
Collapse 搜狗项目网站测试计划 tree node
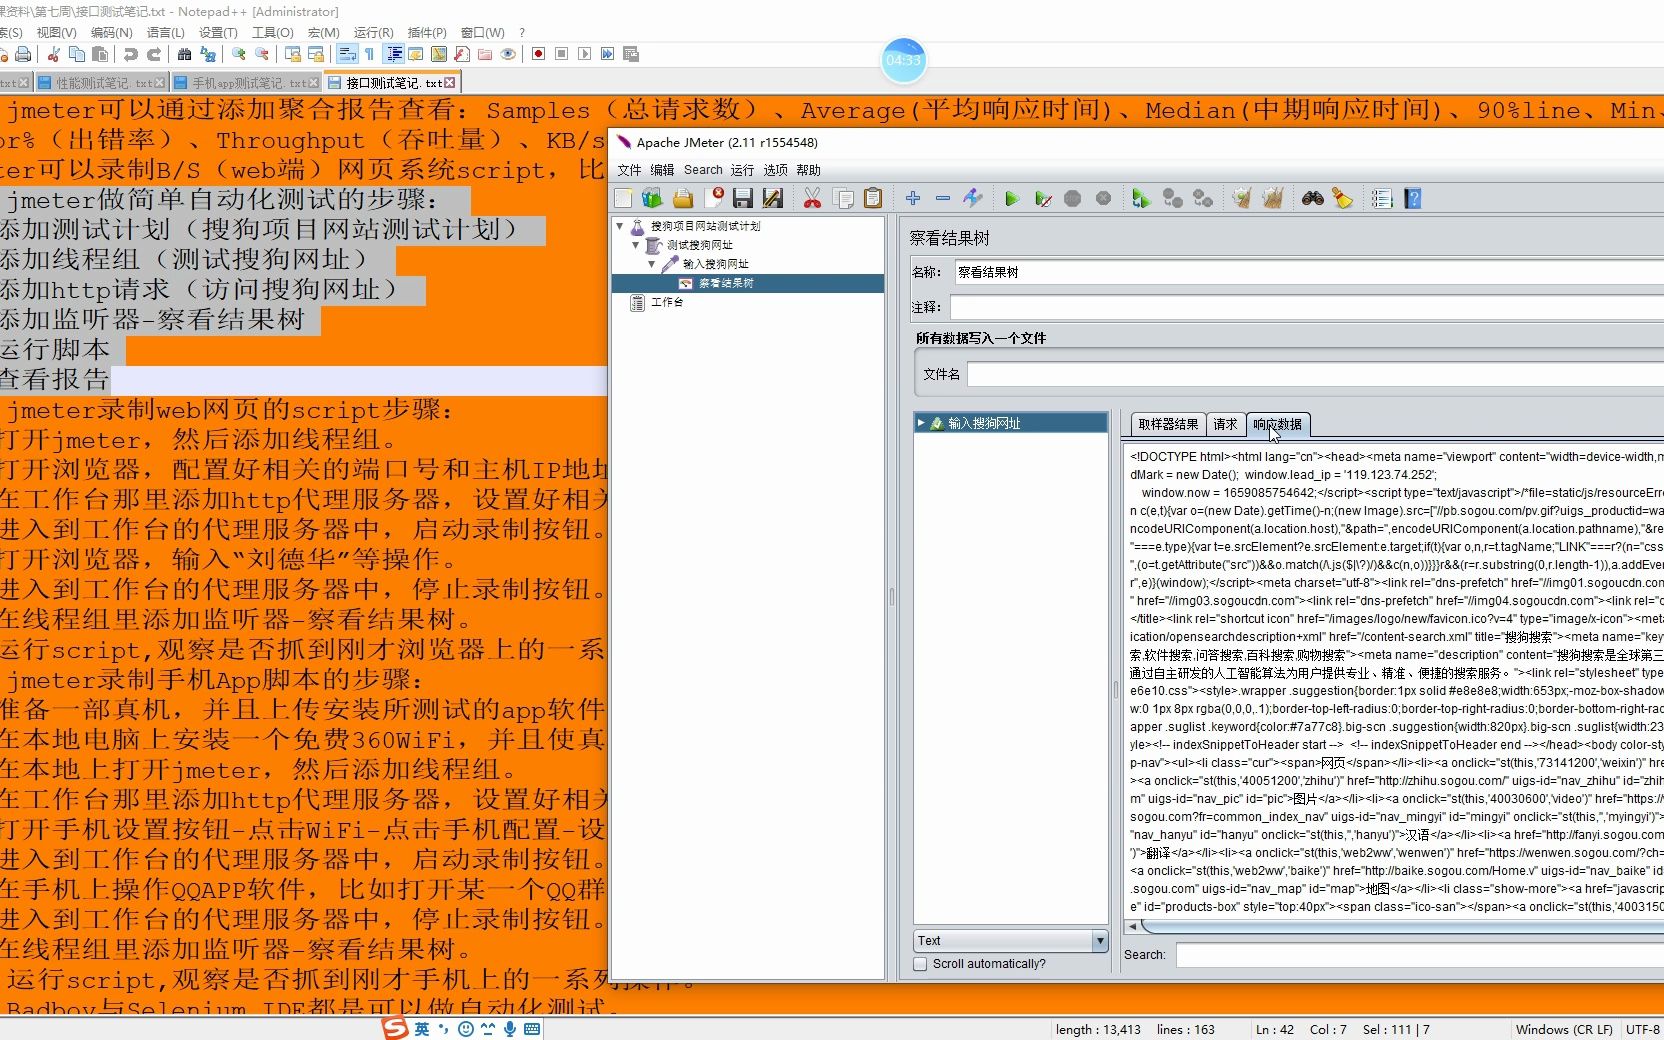[x=620, y=226]
